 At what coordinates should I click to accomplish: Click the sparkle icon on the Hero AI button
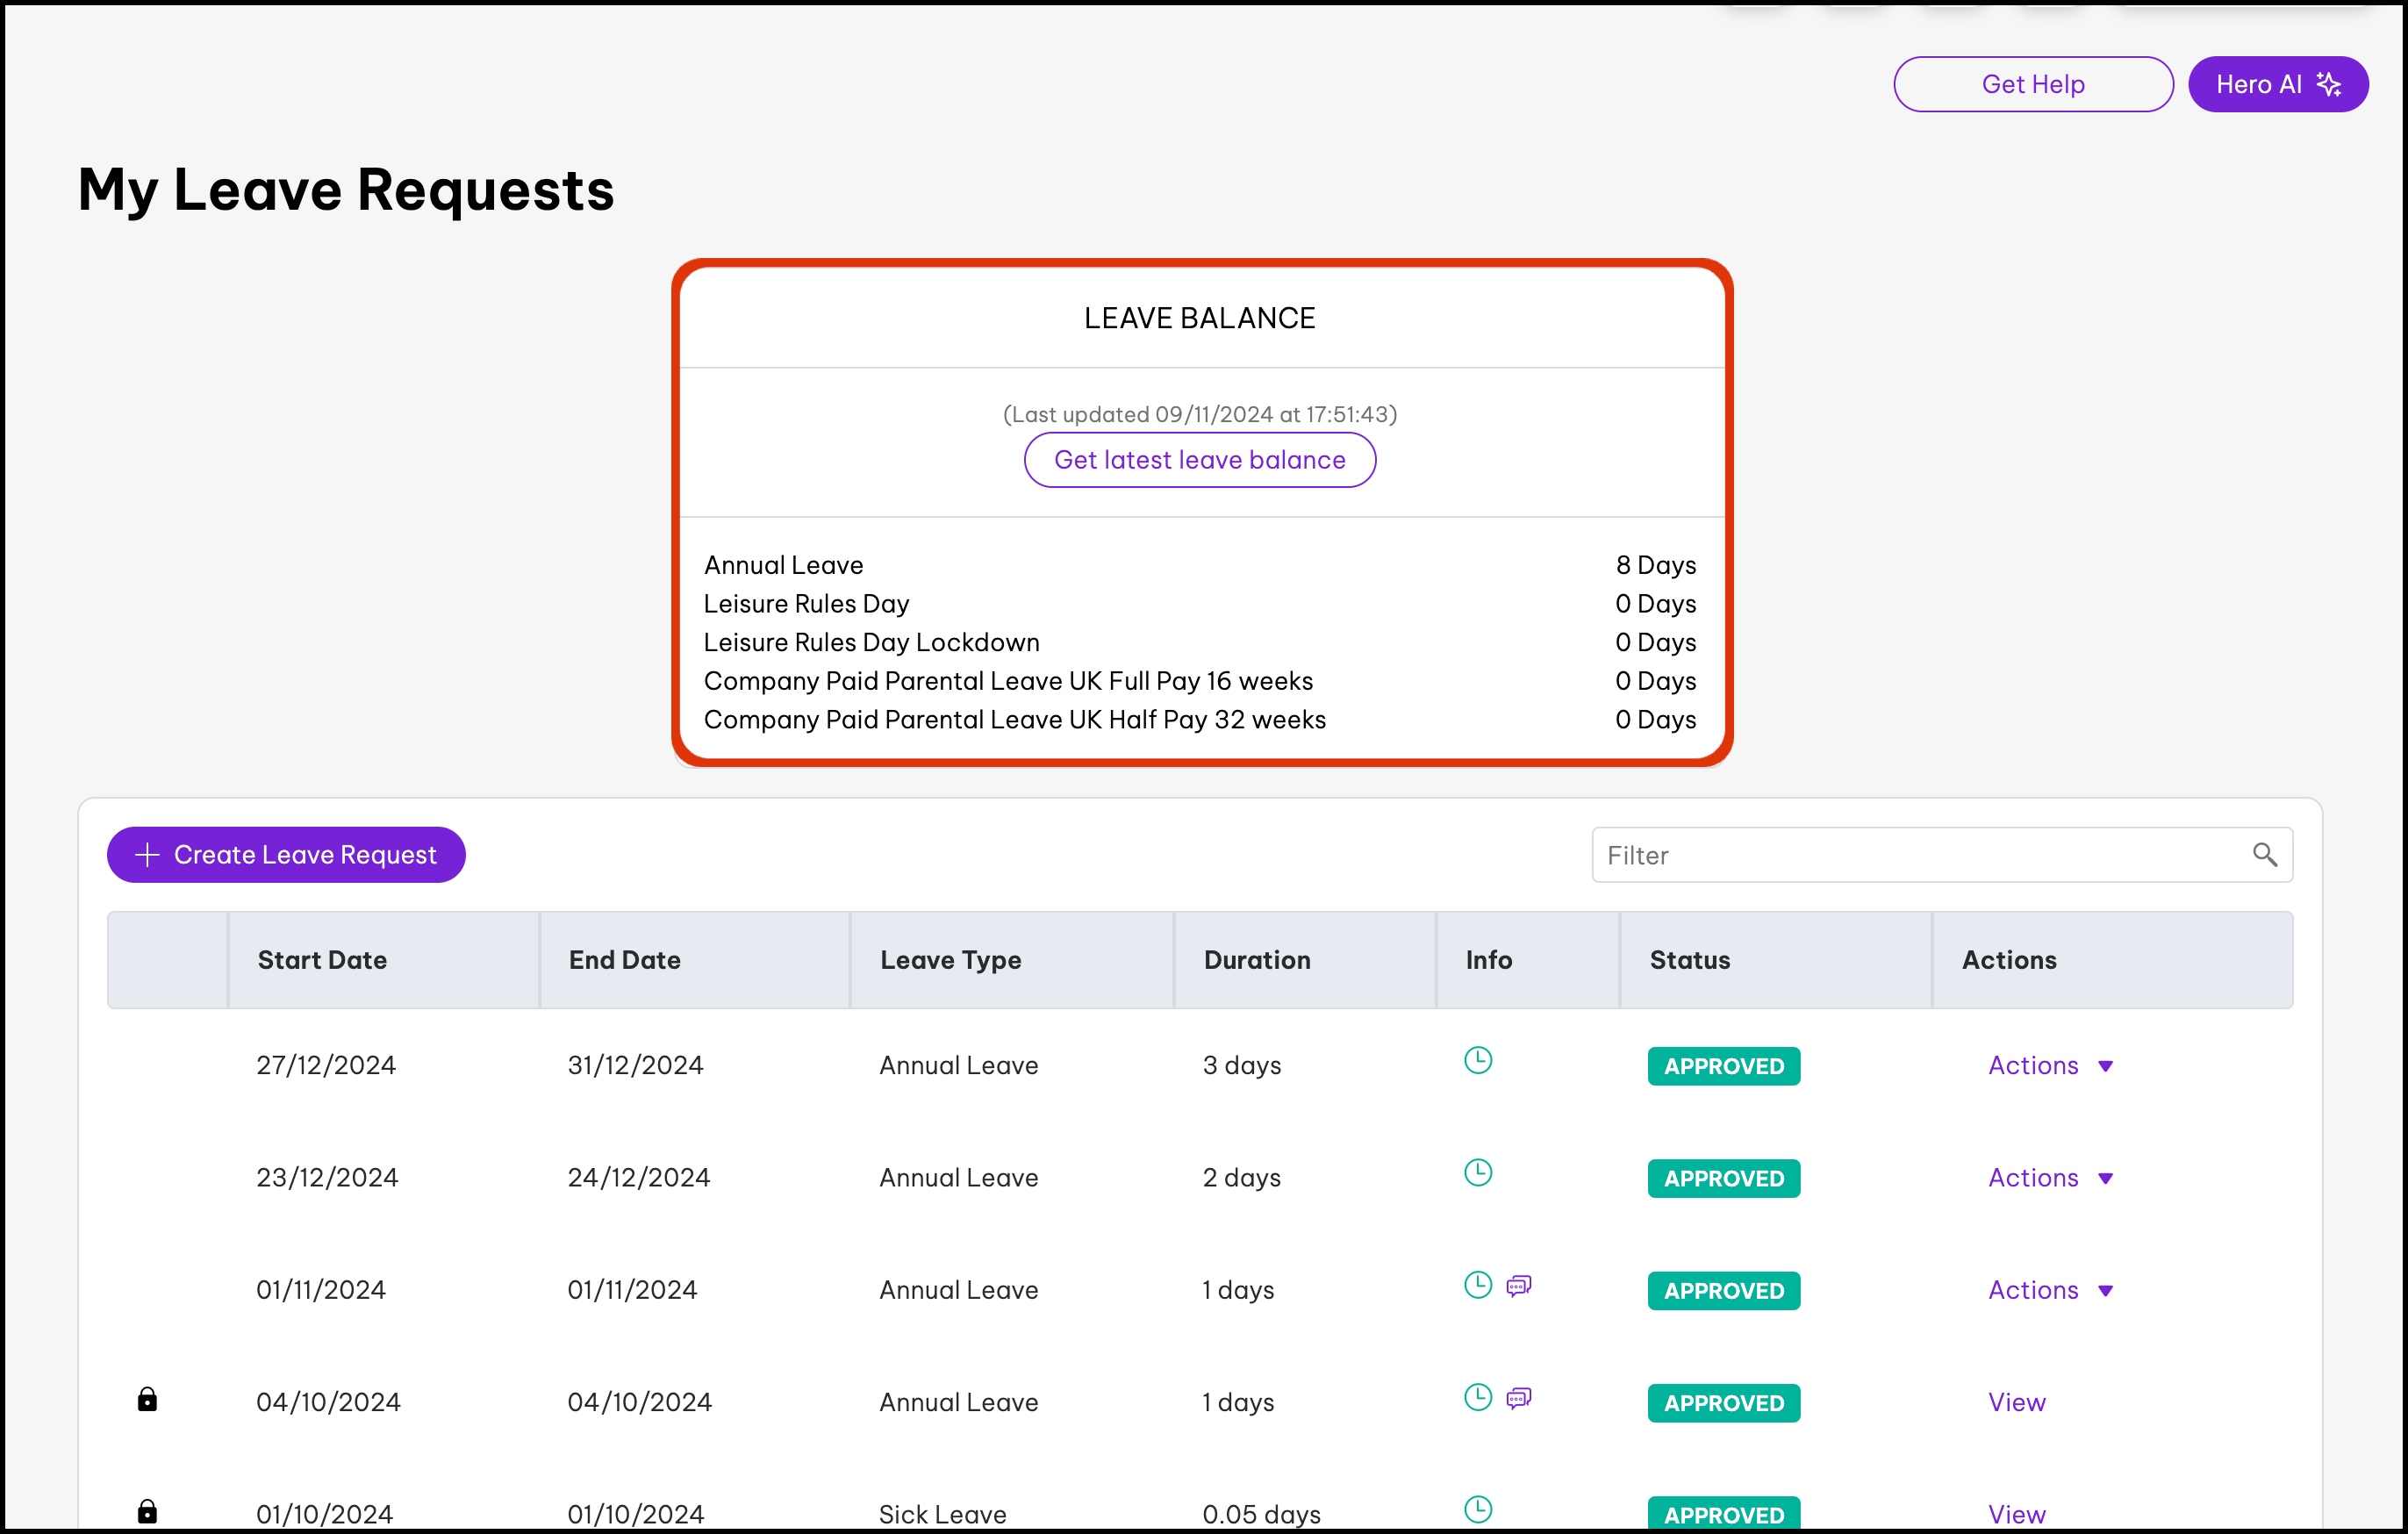click(x=2330, y=84)
